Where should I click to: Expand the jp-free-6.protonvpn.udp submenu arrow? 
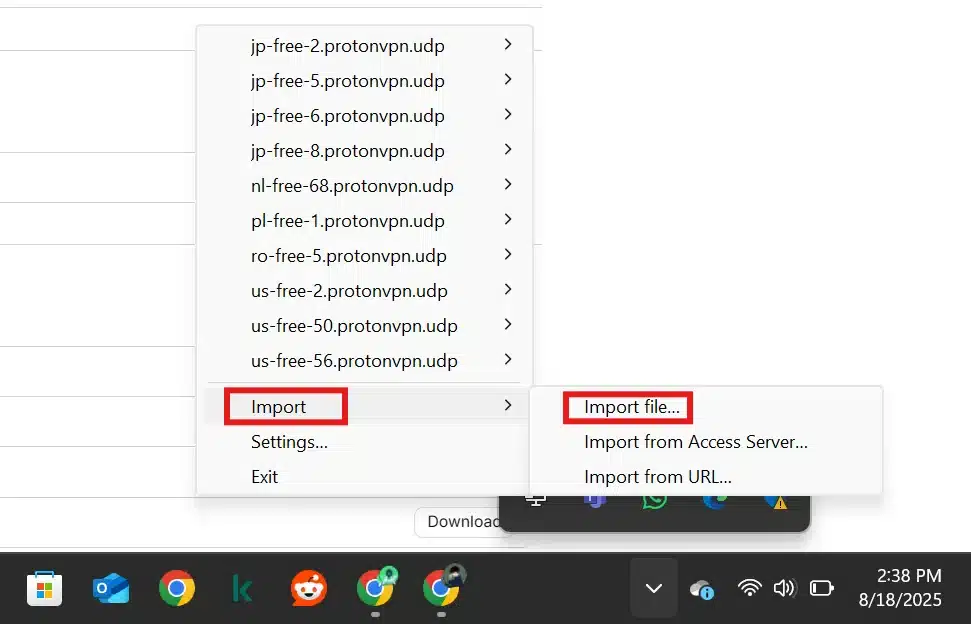pyautogui.click(x=508, y=115)
